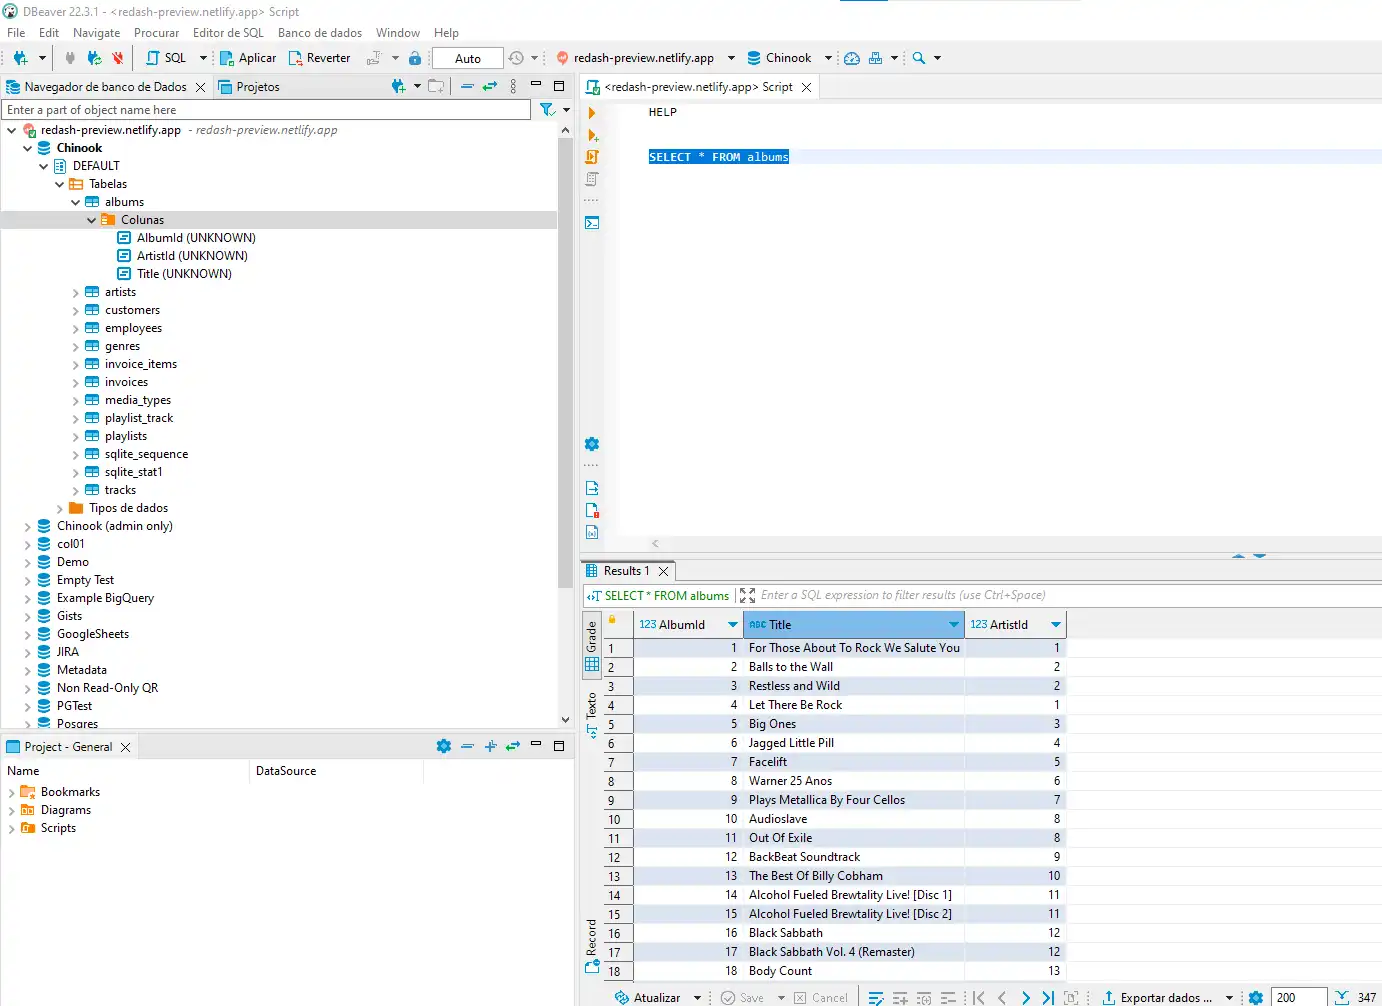Click the blue padlock transaction icon

[x=415, y=58]
